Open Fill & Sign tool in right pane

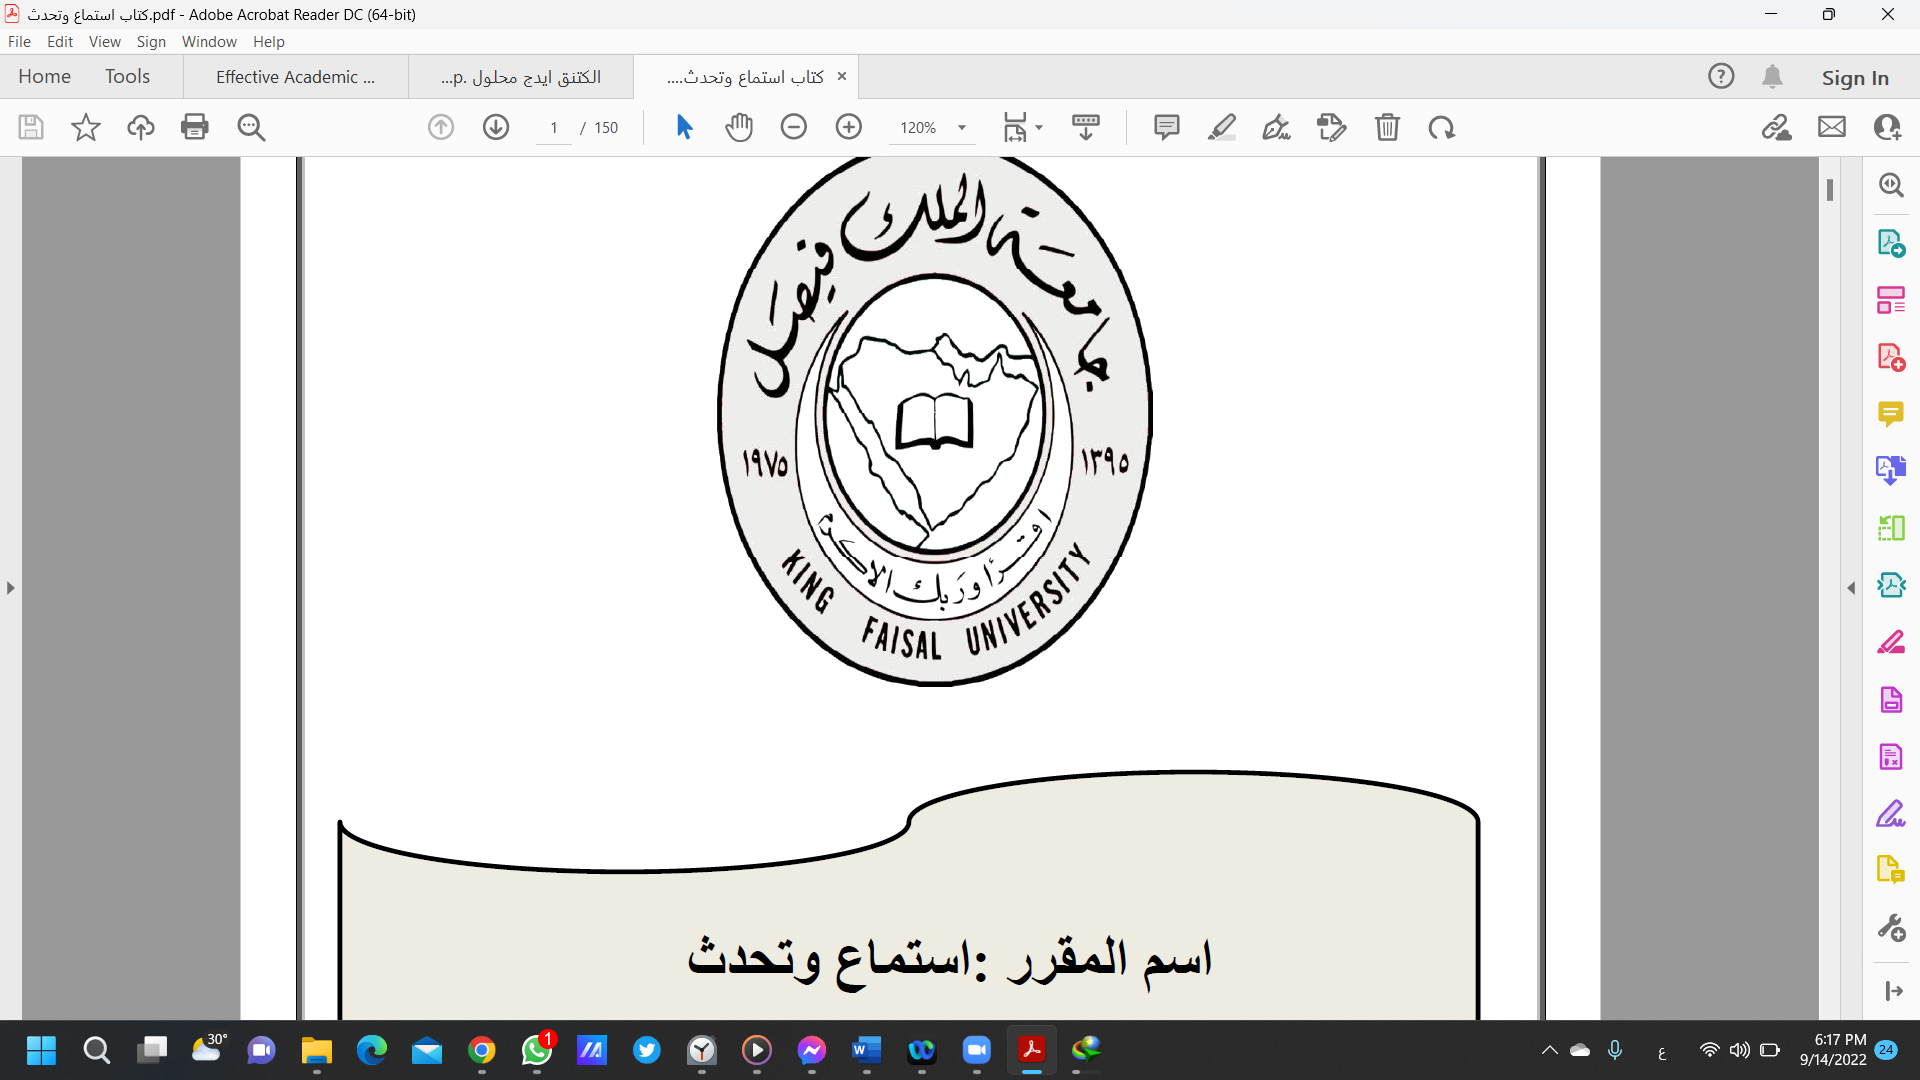[1891, 814]
